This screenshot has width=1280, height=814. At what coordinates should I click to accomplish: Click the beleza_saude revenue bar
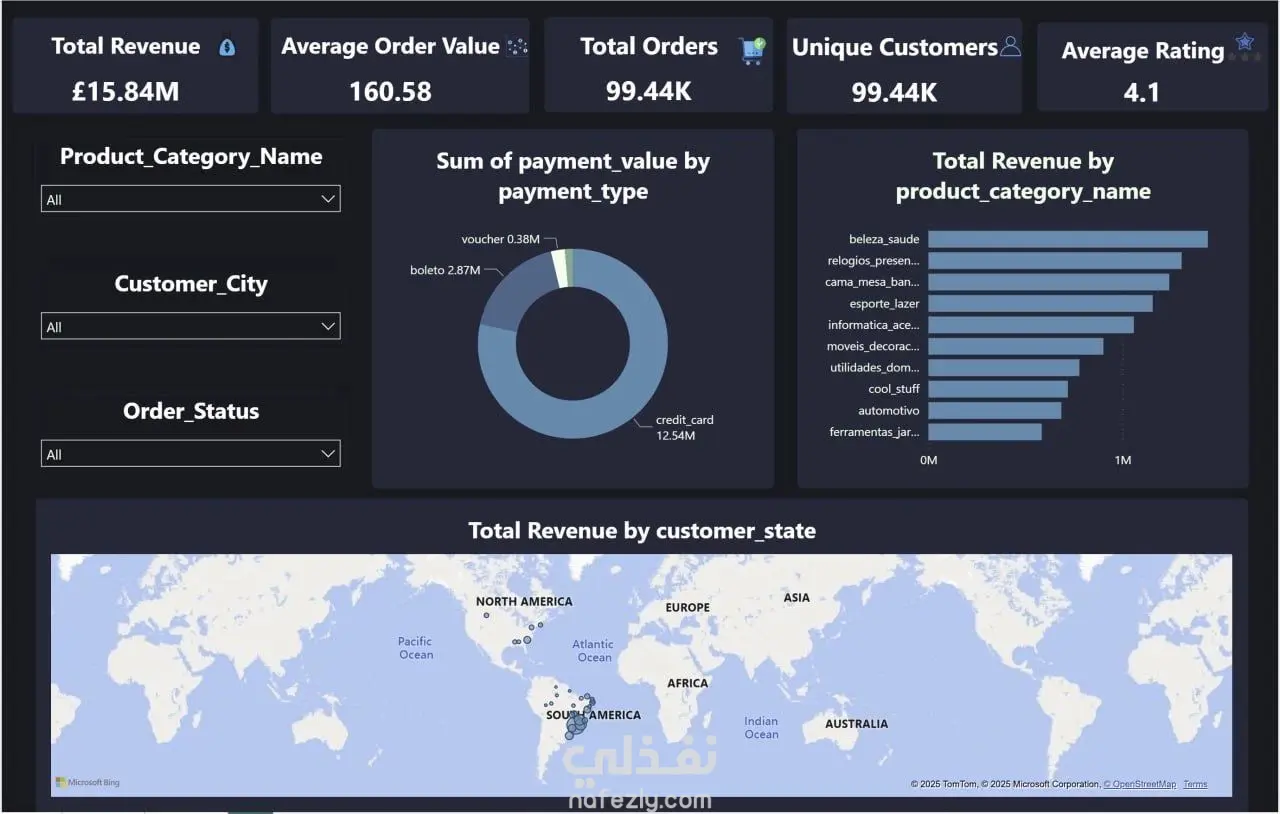[x=1067, y=239]
